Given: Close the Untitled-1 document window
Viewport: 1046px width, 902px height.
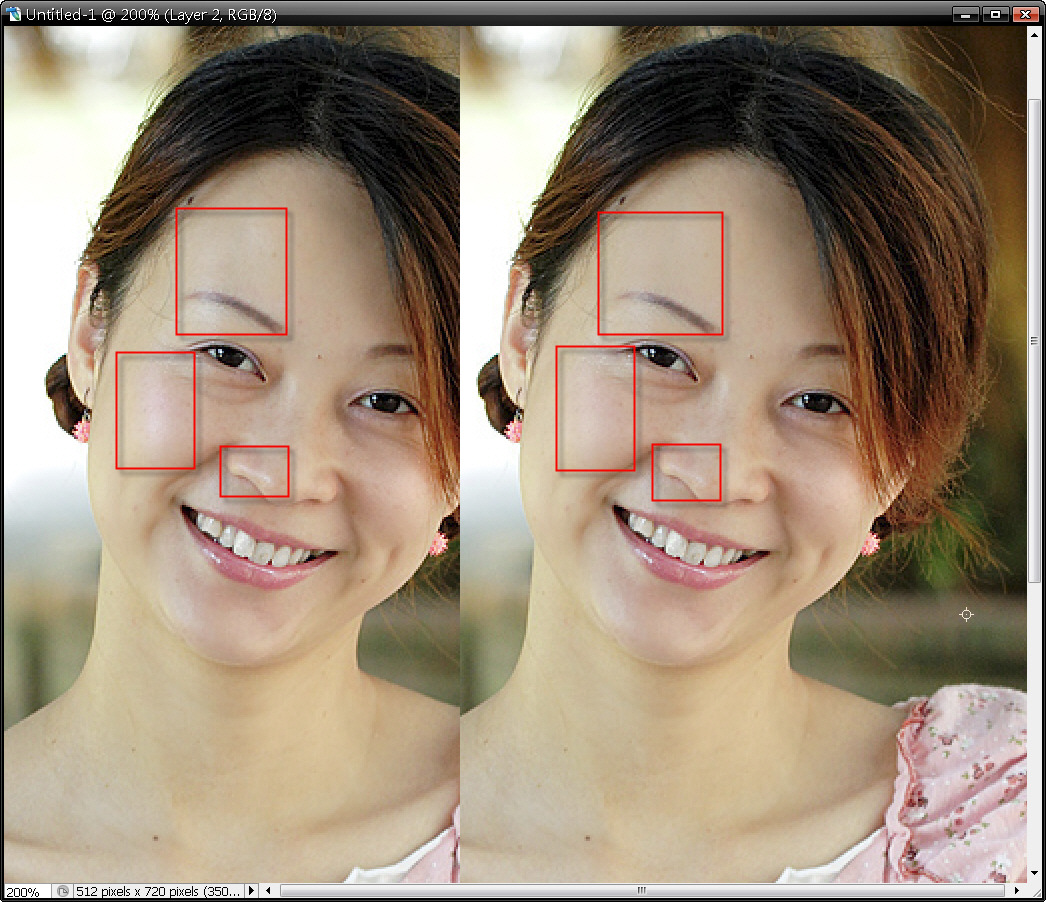Looking at the screenshot, I should click(1025, 14).
